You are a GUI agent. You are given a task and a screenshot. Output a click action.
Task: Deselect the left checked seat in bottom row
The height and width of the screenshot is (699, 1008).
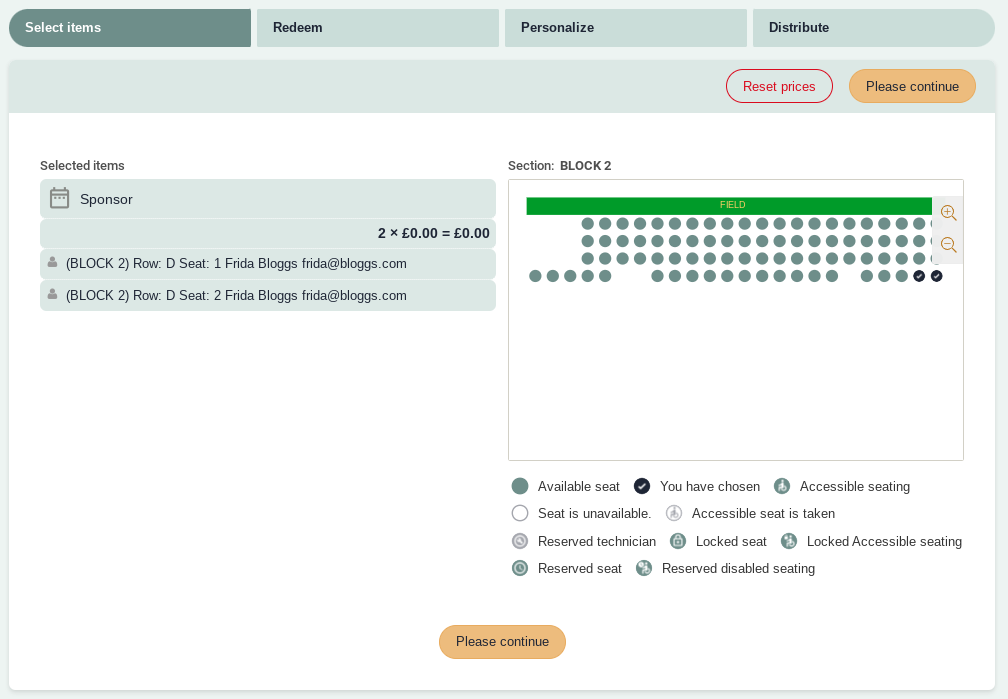pyautogui.click(x=919, y=276)
